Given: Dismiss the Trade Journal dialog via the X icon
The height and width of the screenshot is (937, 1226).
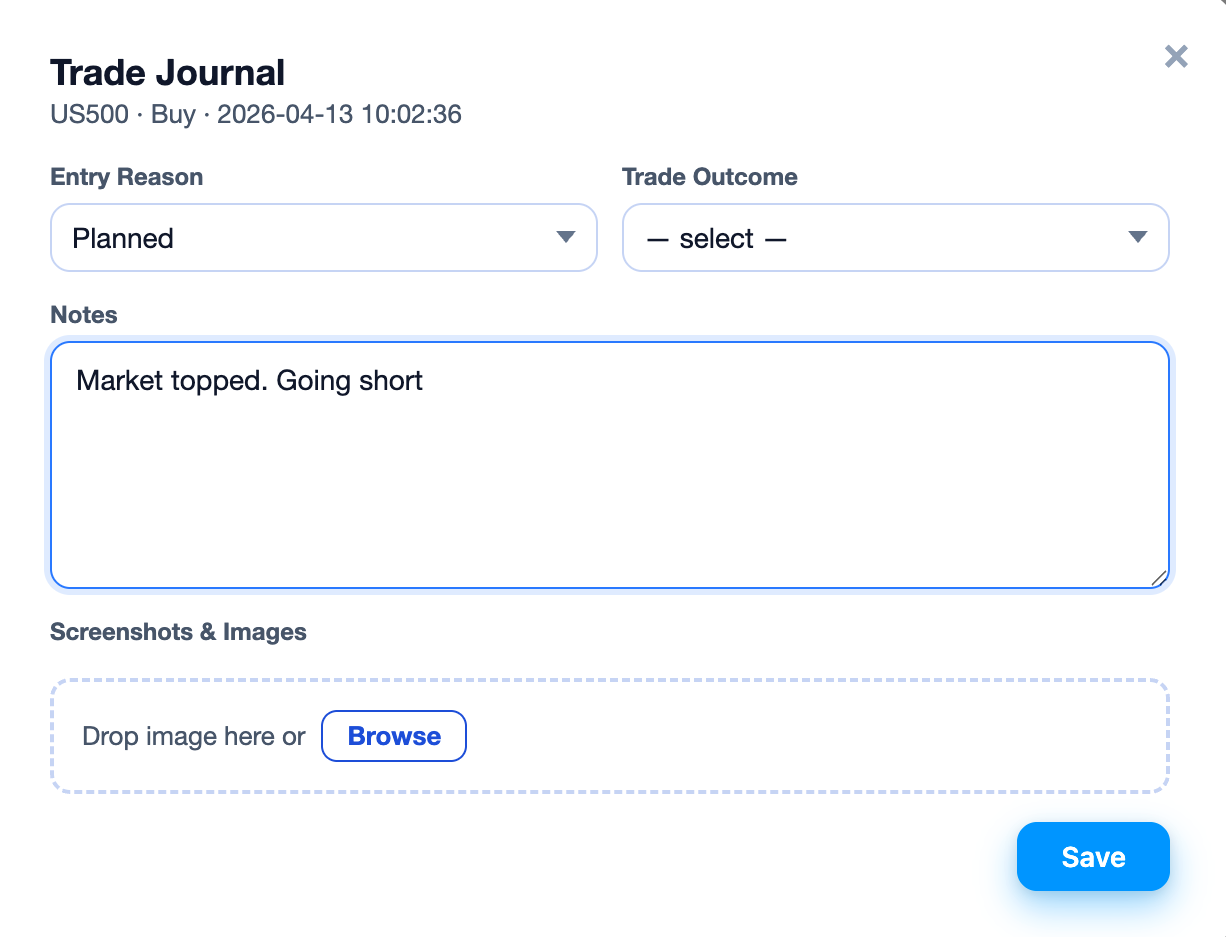Looking at the screenshot, I should (1176, 56).
